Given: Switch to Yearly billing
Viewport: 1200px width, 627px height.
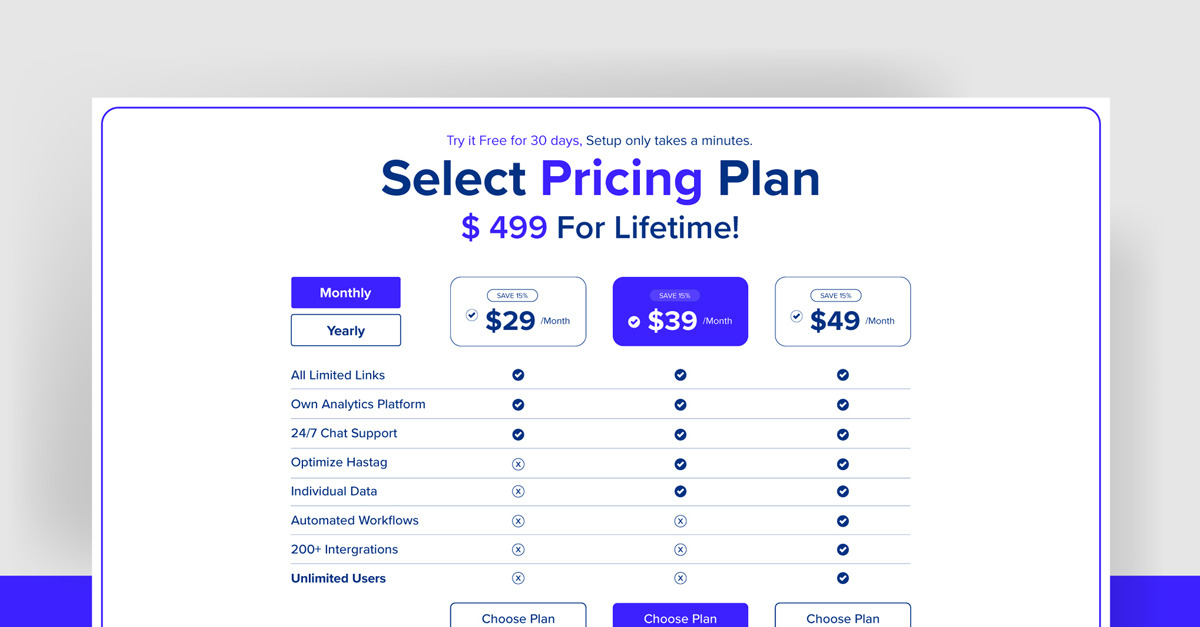Looking at the screenshot, I should point(345,329).
